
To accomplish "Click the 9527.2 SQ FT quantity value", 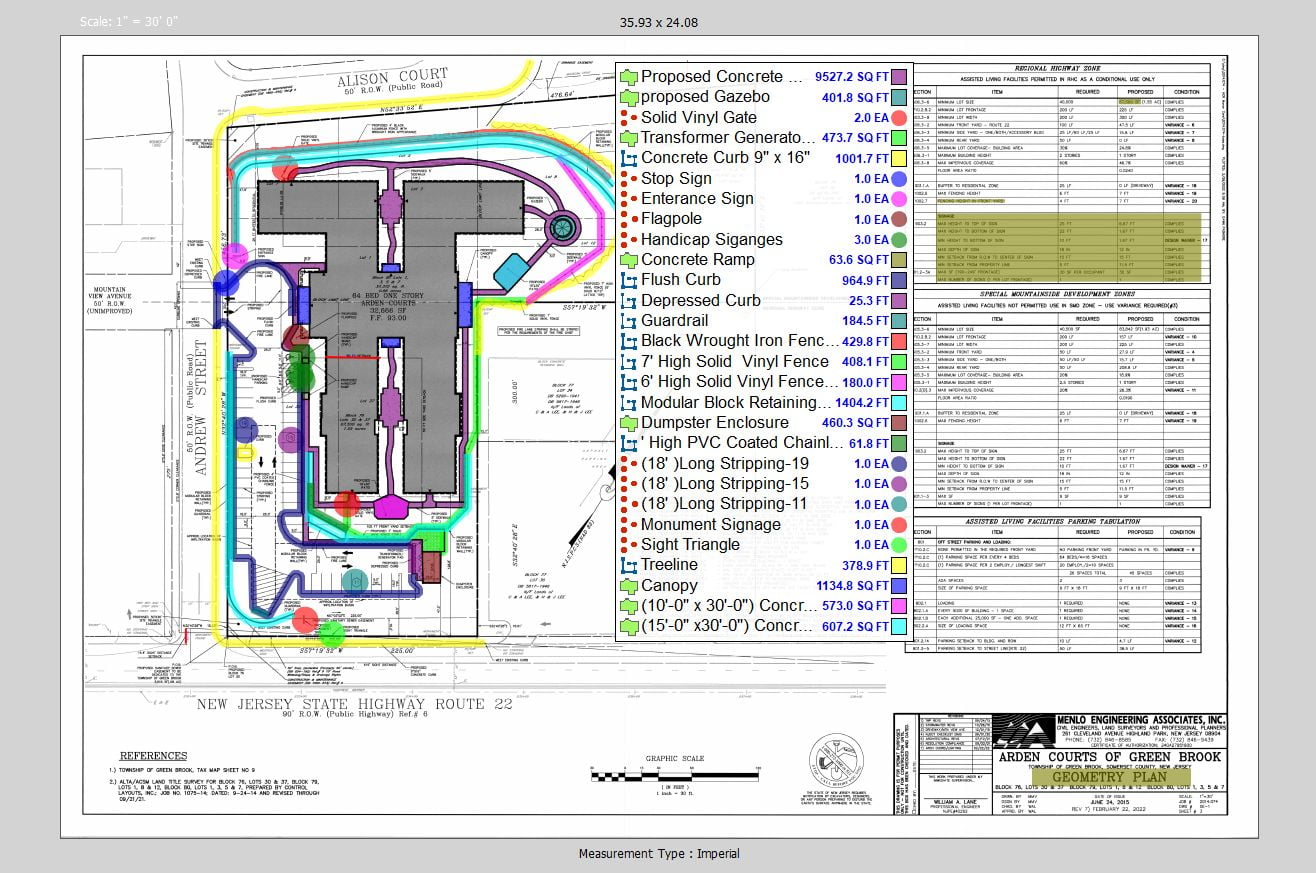I will (851, 77).
